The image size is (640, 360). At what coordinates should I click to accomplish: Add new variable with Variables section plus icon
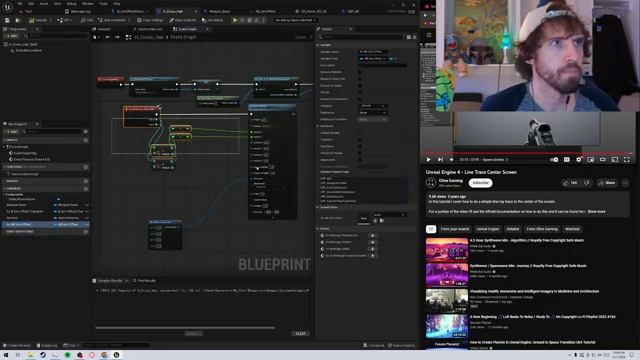click(86, 189)
